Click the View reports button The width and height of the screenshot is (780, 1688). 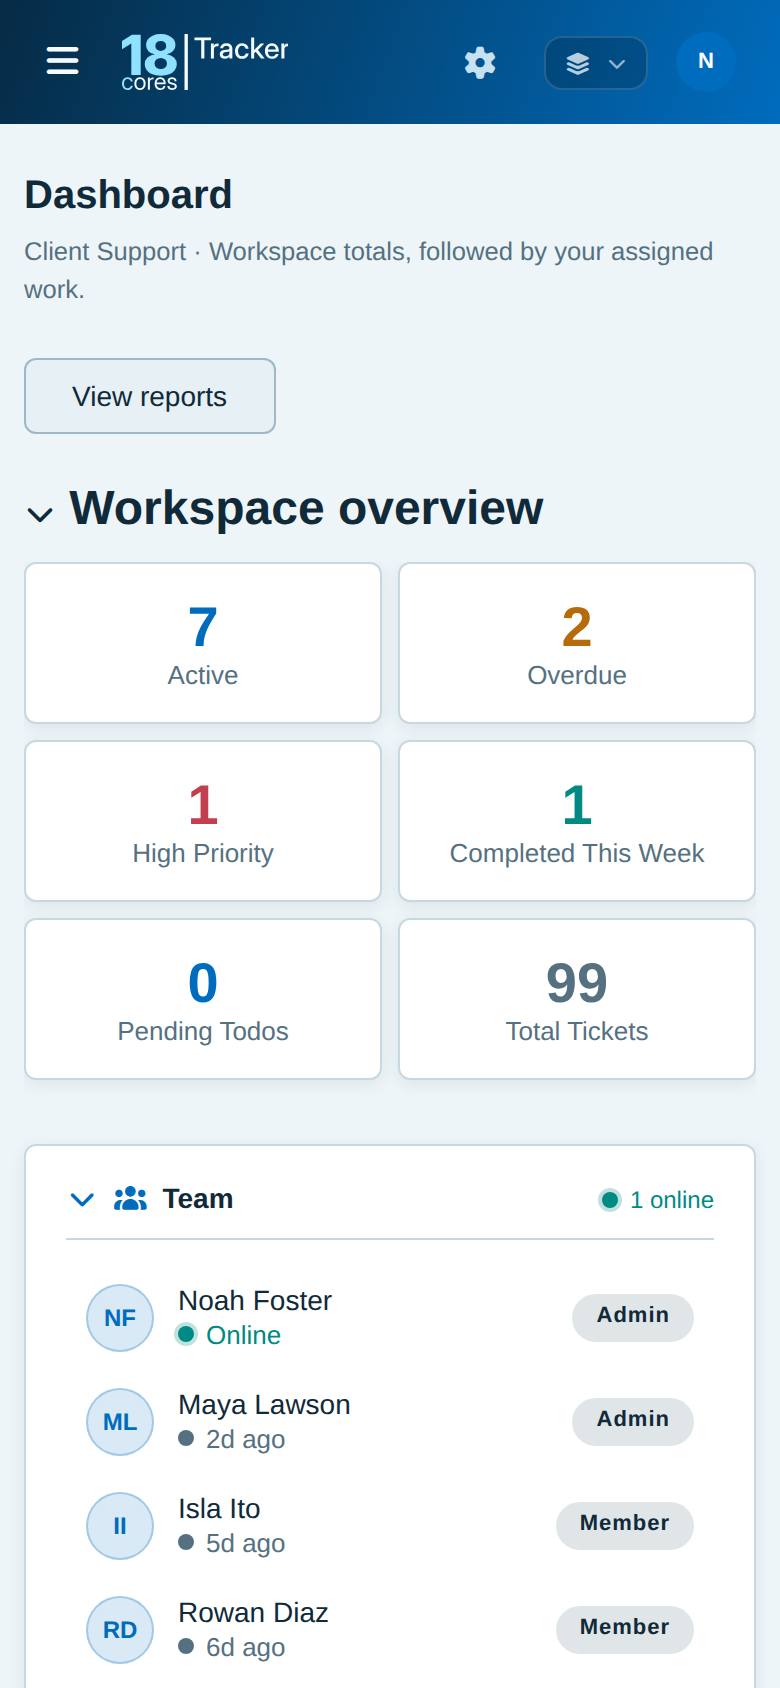[150, 396]
